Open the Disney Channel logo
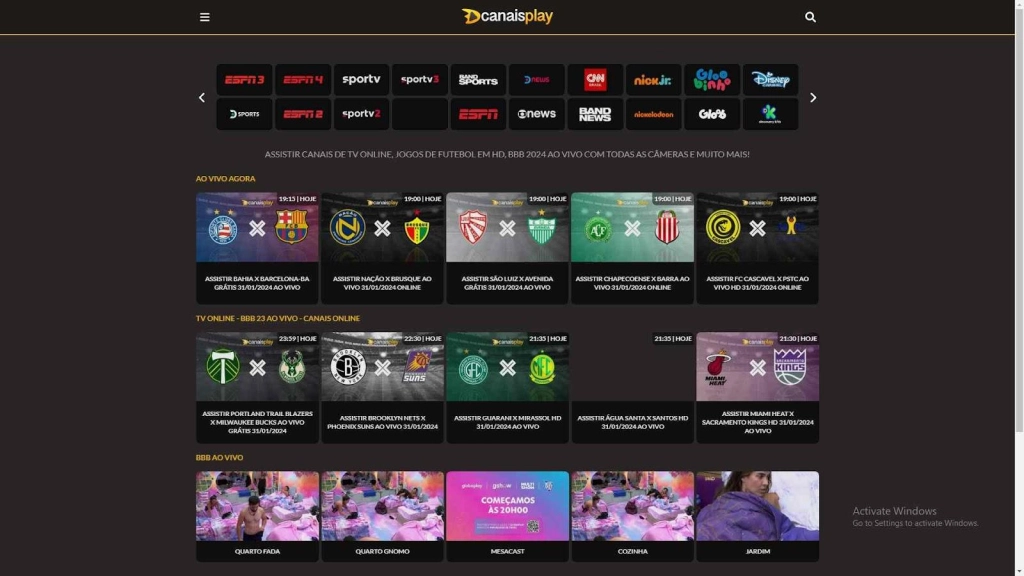Viewport: 1024px width, 576px height. [x=771, y=80]
